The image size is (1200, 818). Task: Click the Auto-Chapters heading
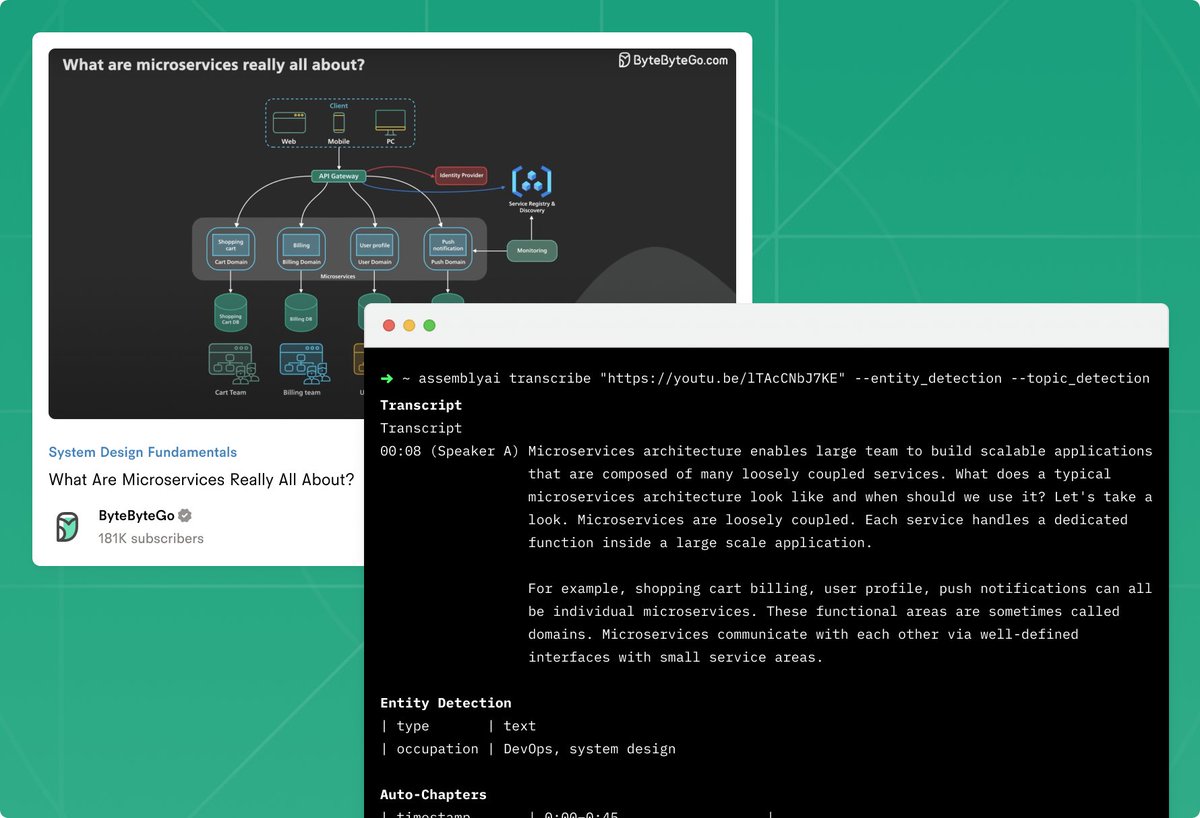(433, 795)
